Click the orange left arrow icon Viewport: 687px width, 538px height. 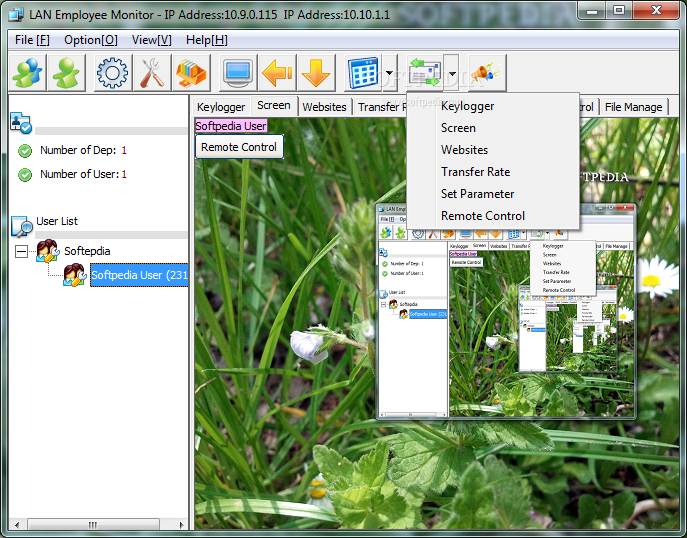point(277,72)
